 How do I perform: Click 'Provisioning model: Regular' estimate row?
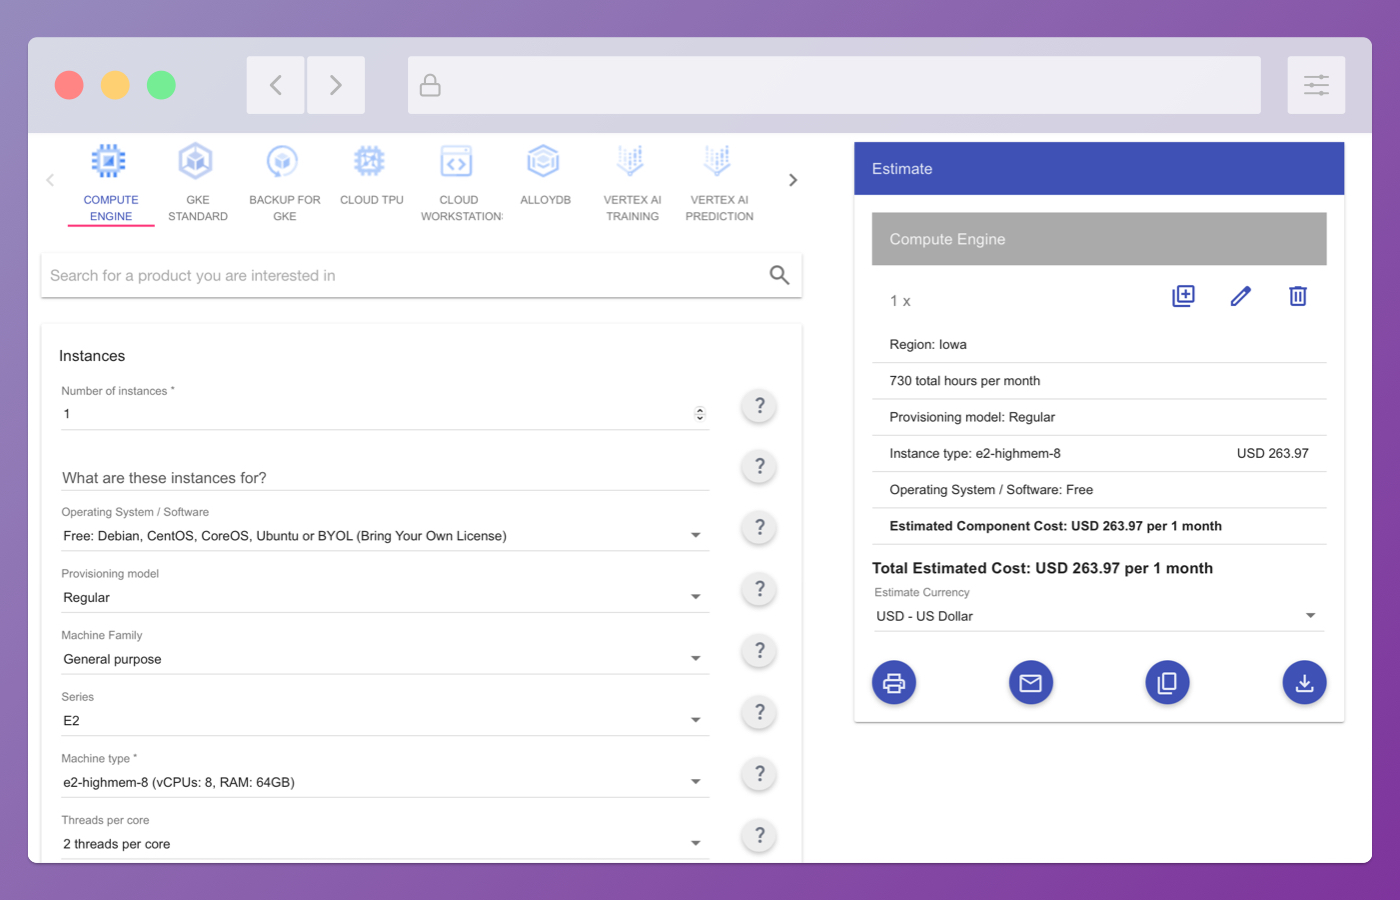(x=1099, y=417)
